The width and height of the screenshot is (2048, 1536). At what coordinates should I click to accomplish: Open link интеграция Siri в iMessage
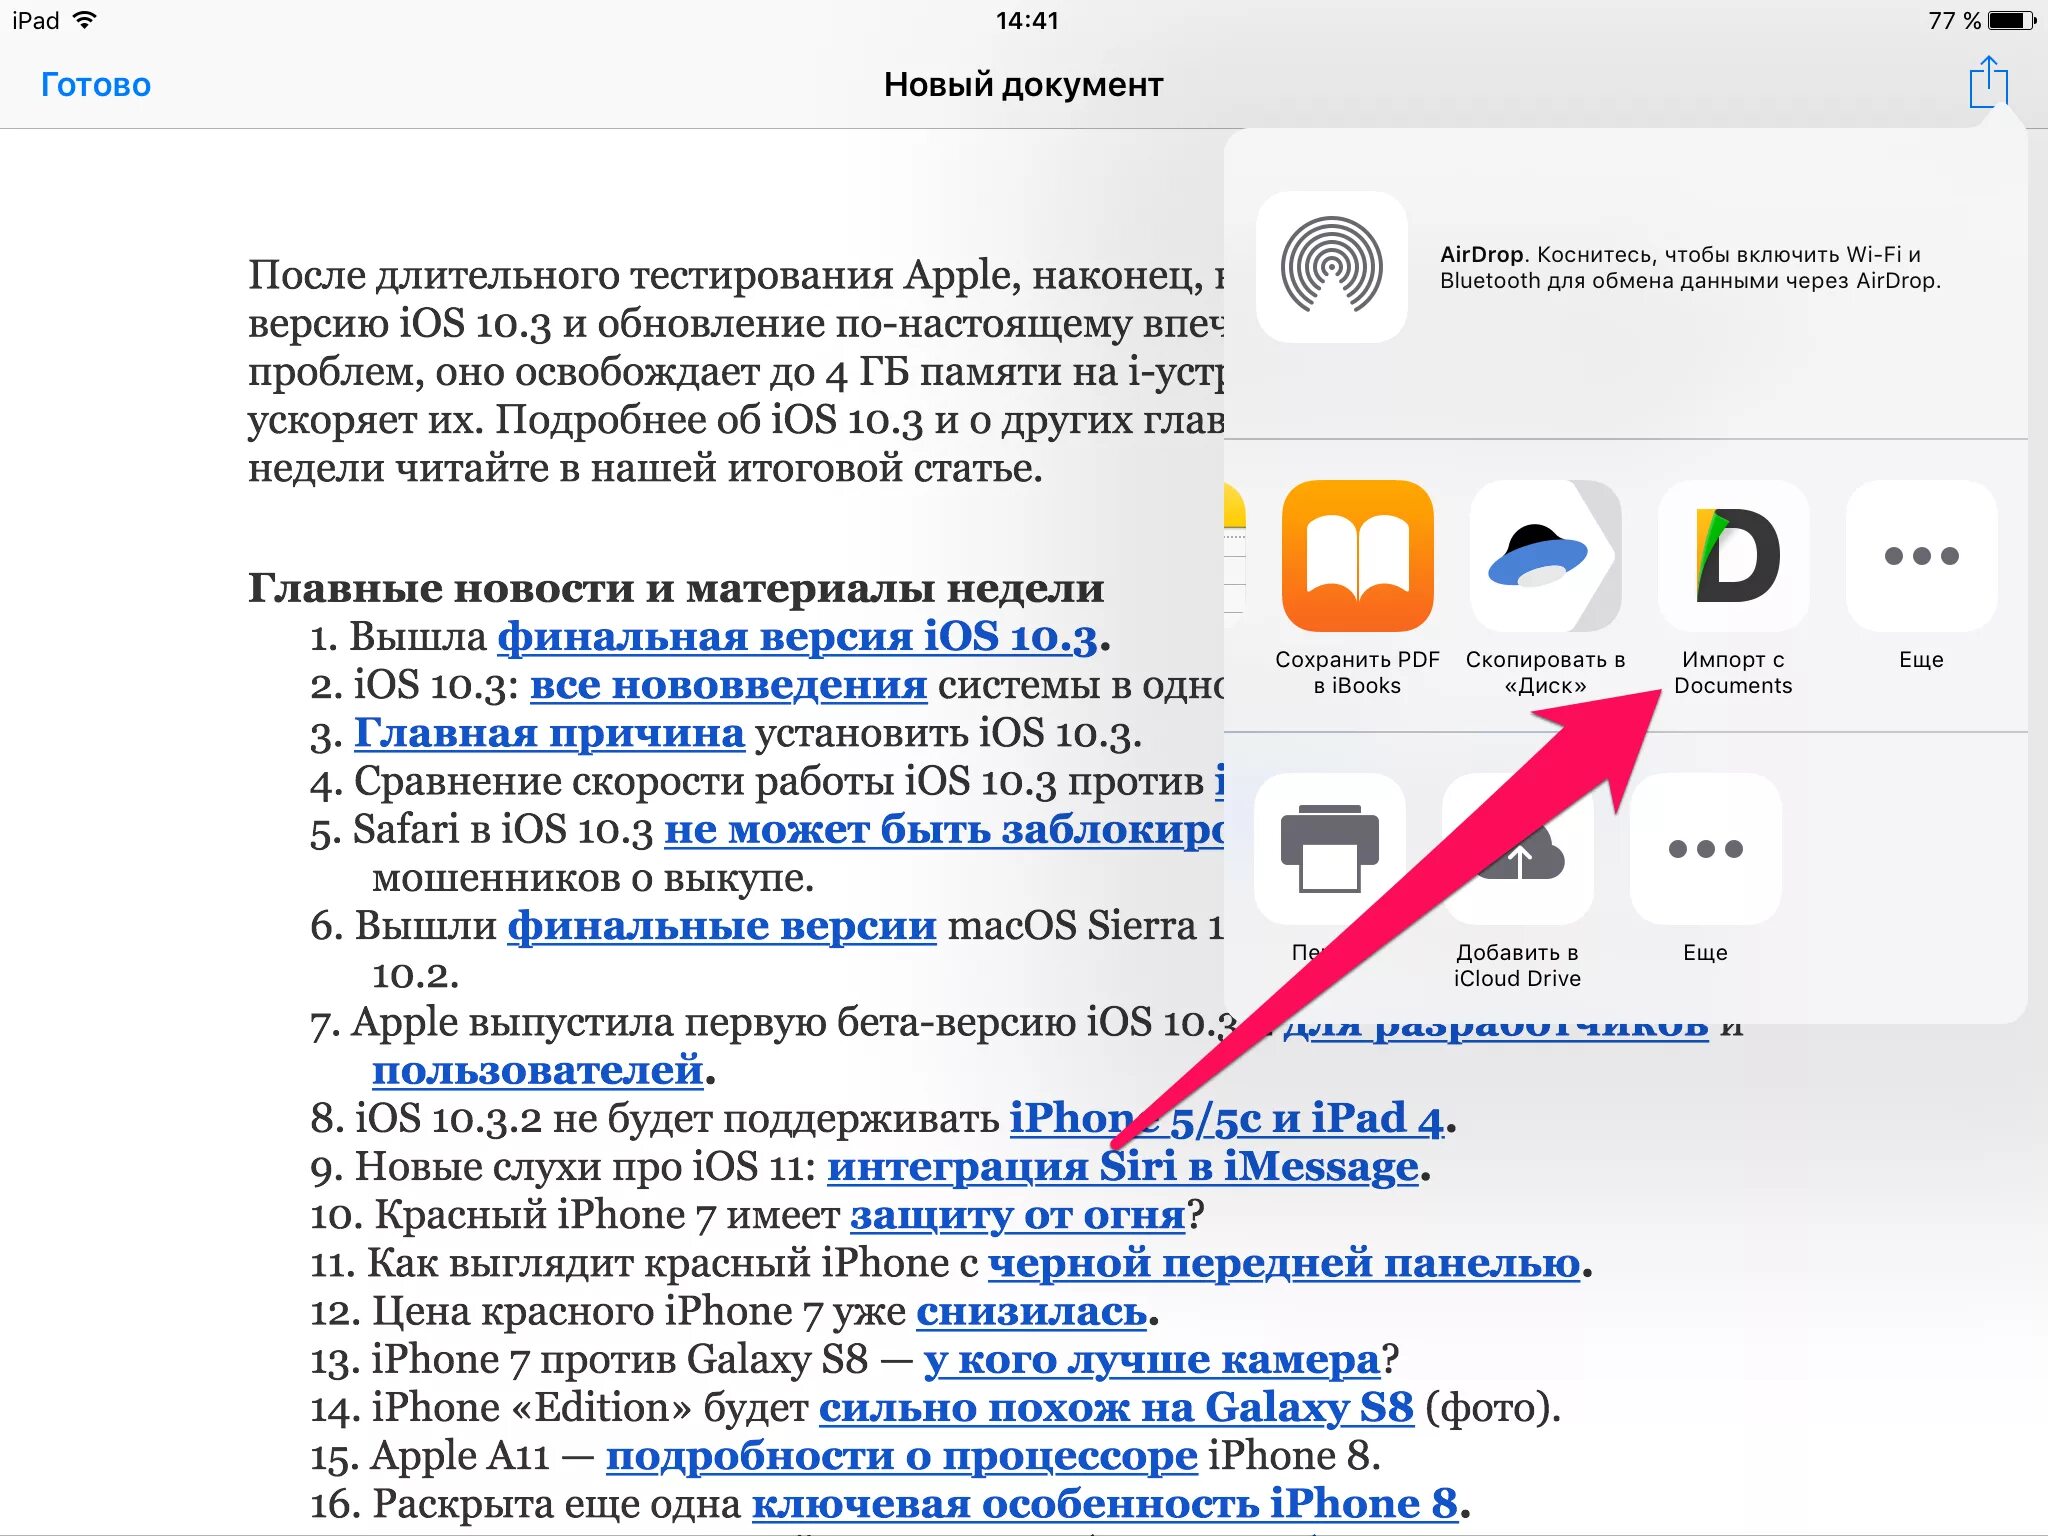point(1123,1166)
